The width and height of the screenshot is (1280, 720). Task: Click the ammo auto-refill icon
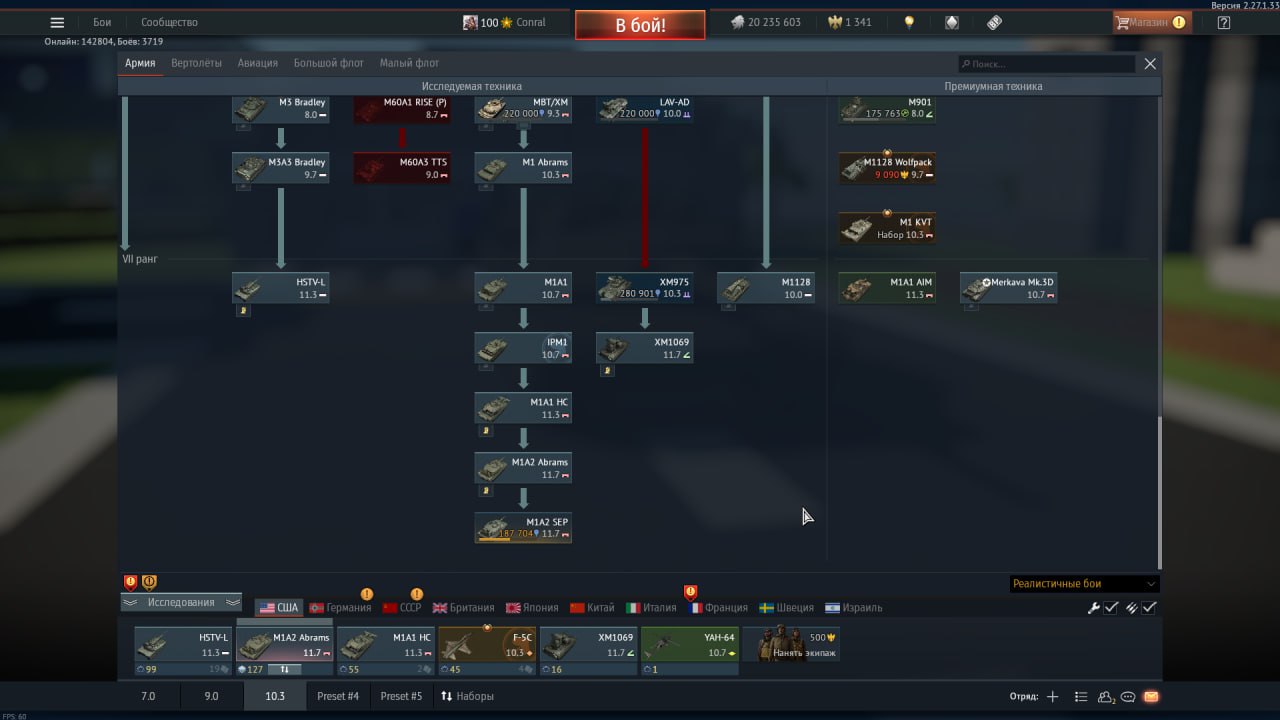[x=1132, y=608]
